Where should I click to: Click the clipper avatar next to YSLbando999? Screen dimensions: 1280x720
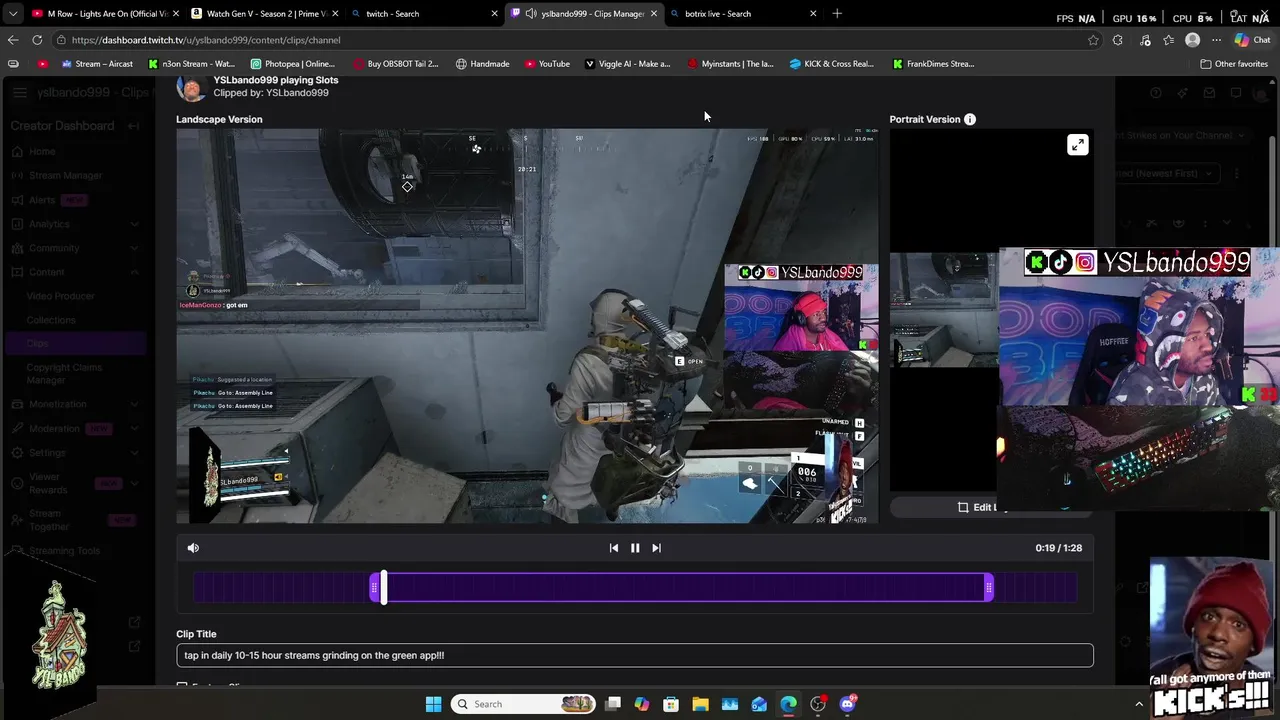[191, 87]
